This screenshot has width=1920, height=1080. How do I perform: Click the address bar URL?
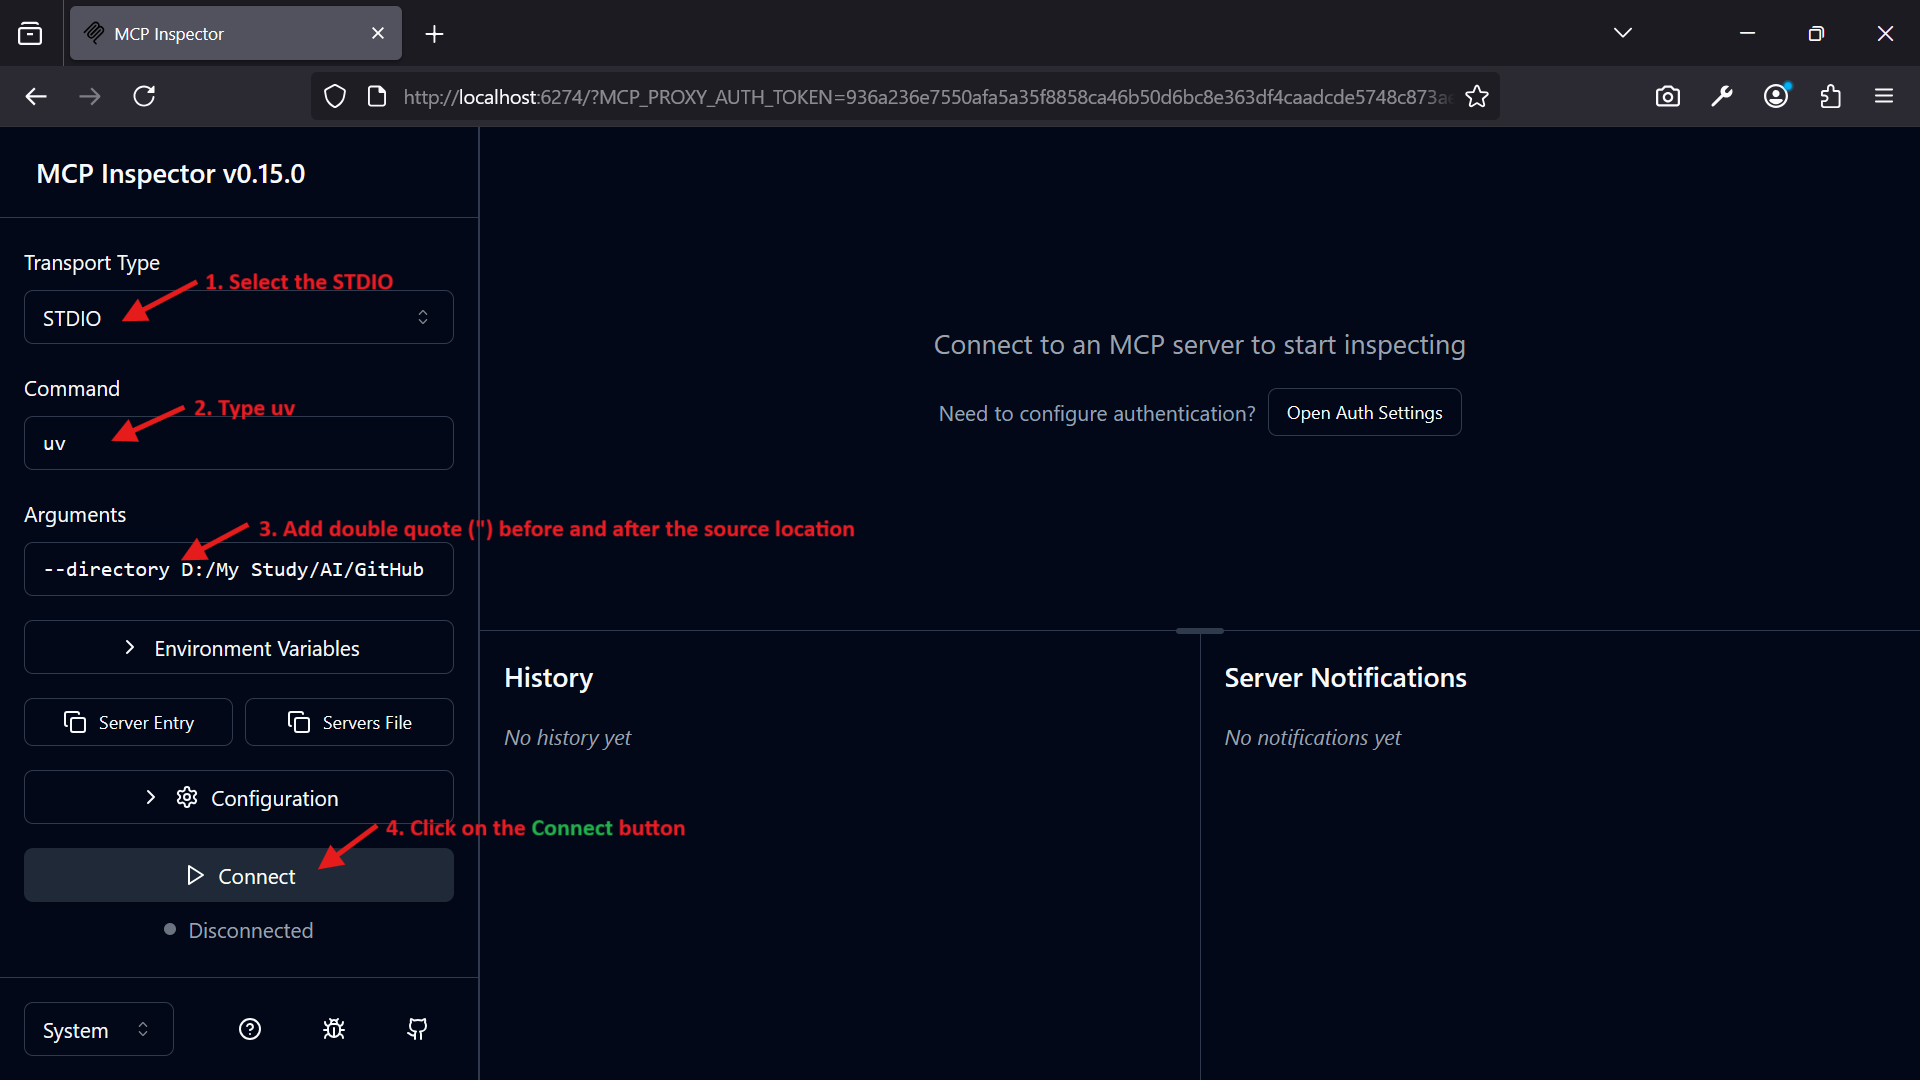point(926,96)
